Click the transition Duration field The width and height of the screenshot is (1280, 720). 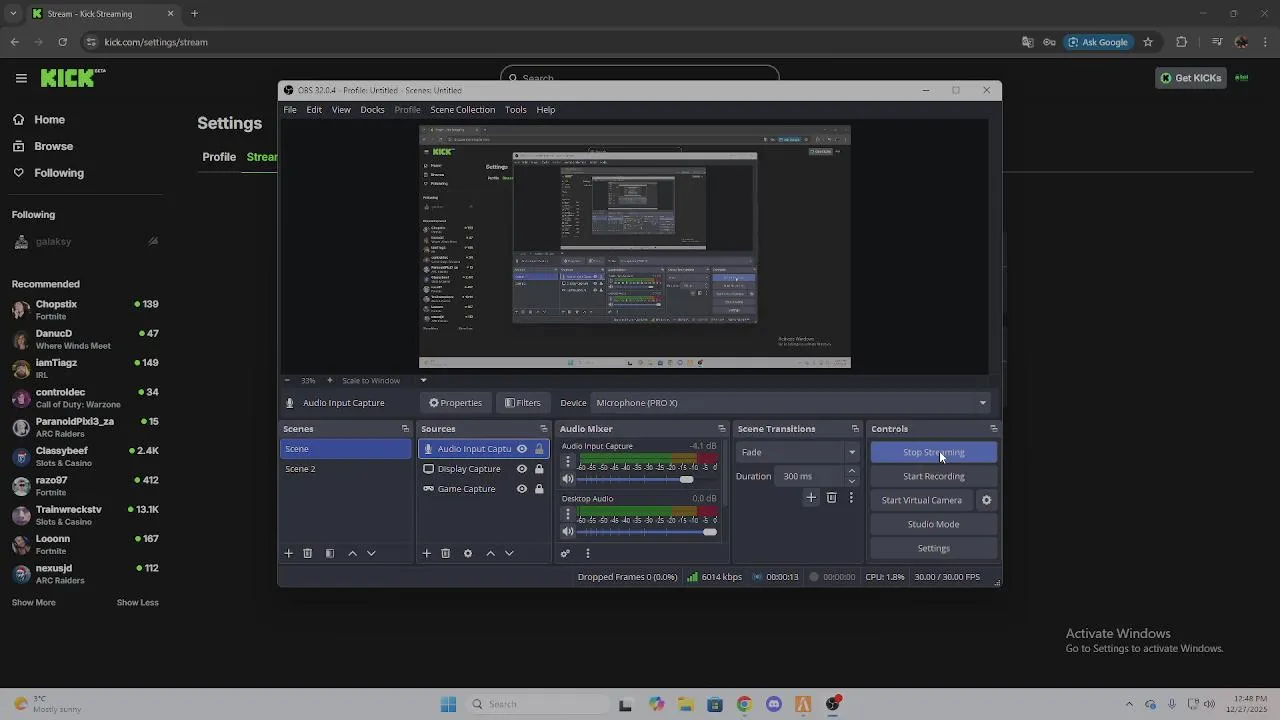tap(810, 476)
